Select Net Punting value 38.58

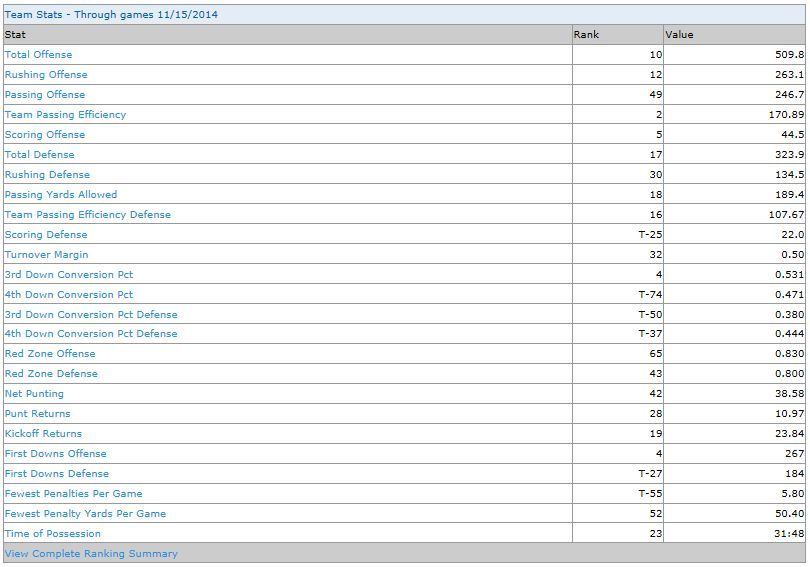(x=789, y=394)
